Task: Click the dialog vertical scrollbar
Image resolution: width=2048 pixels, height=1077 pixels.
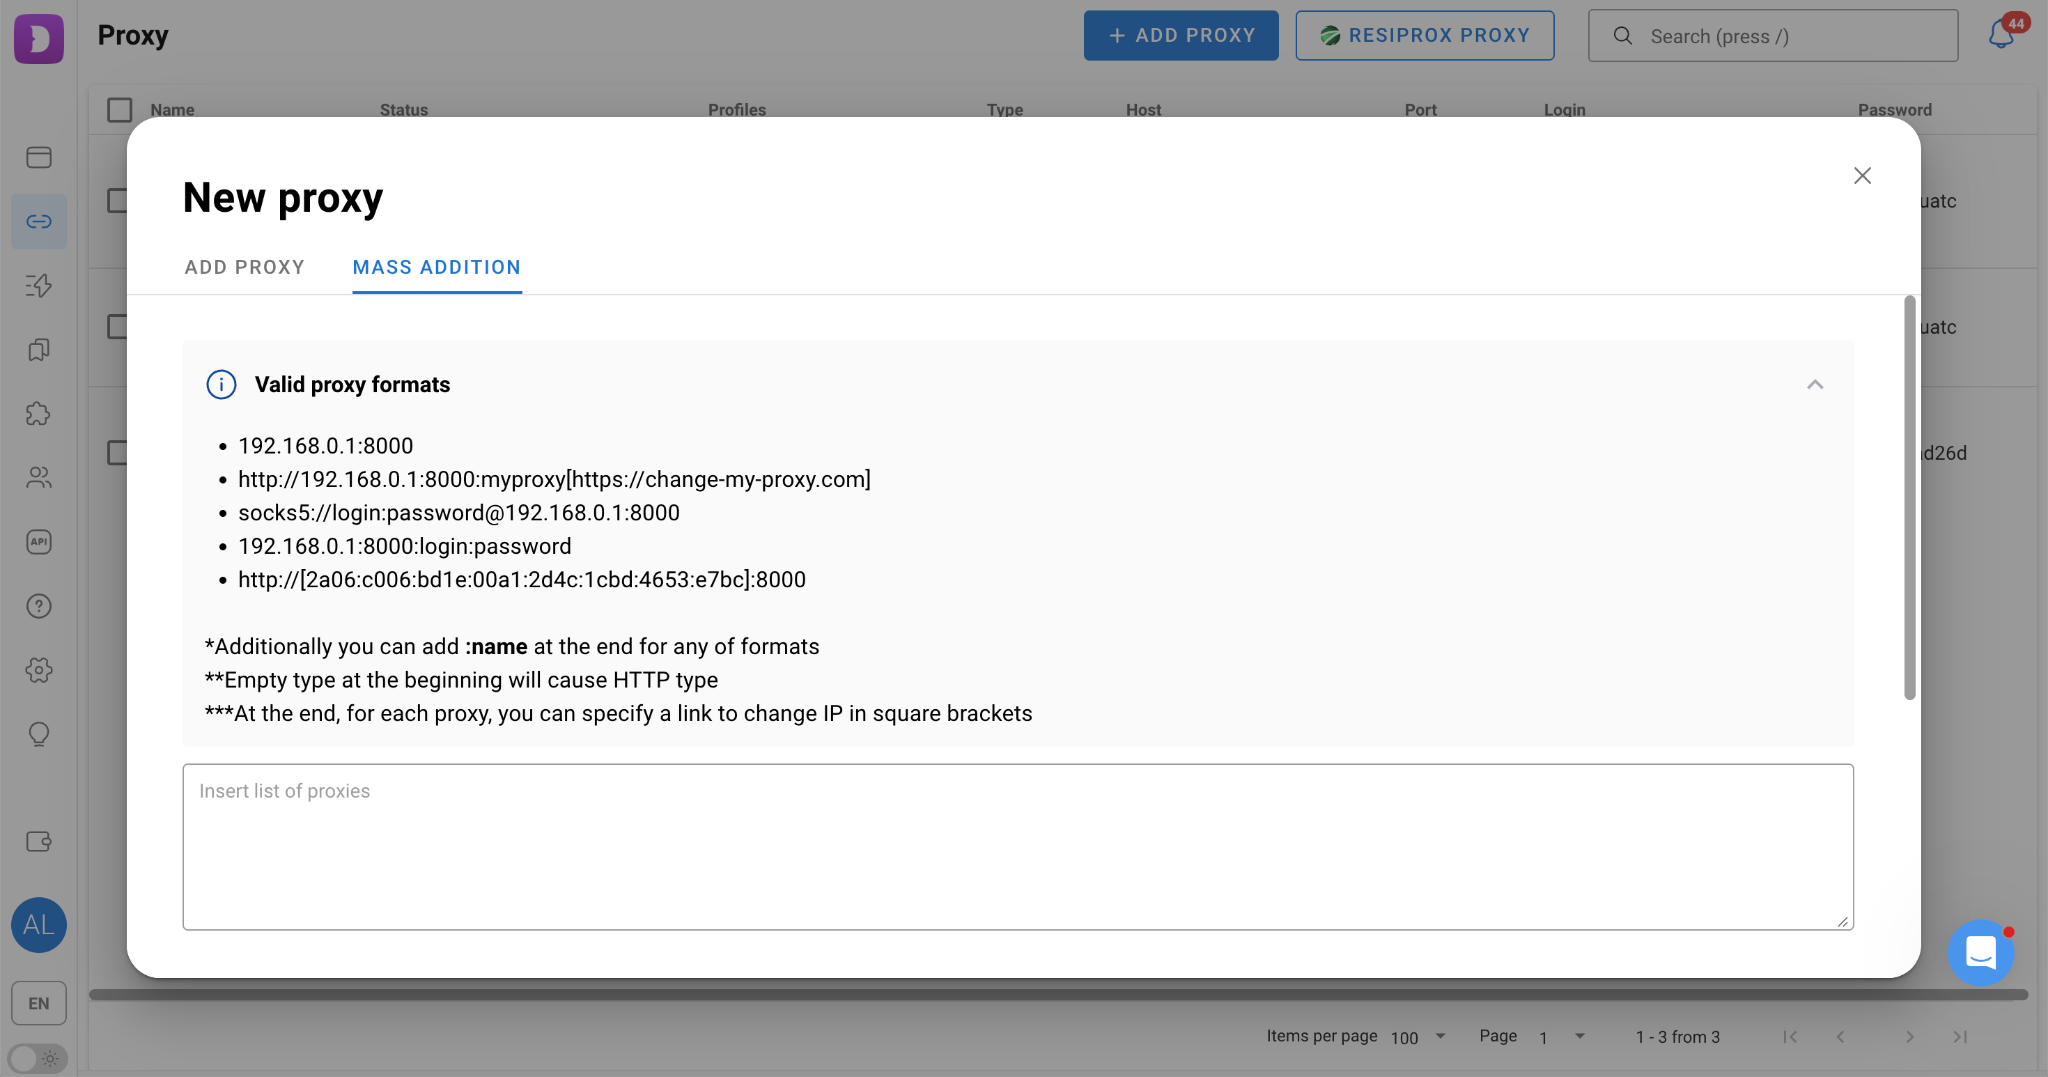Action: point(1909,498)
